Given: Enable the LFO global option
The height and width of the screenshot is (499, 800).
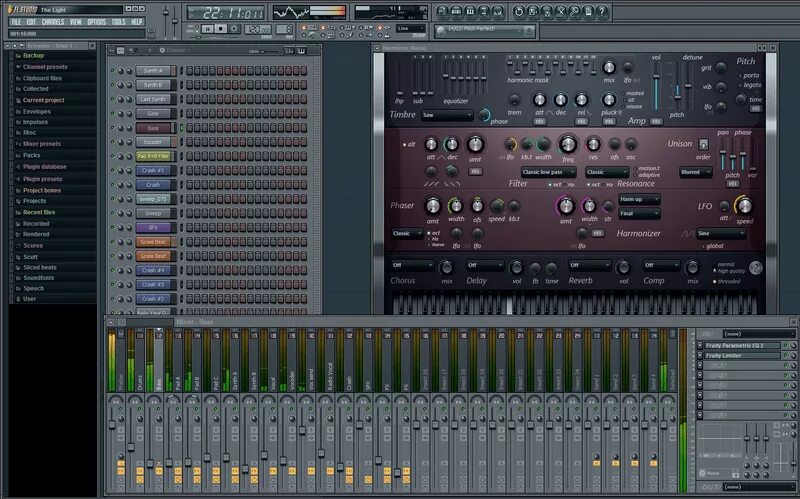Looking at the screenshot, I should (x=713, y=246).
